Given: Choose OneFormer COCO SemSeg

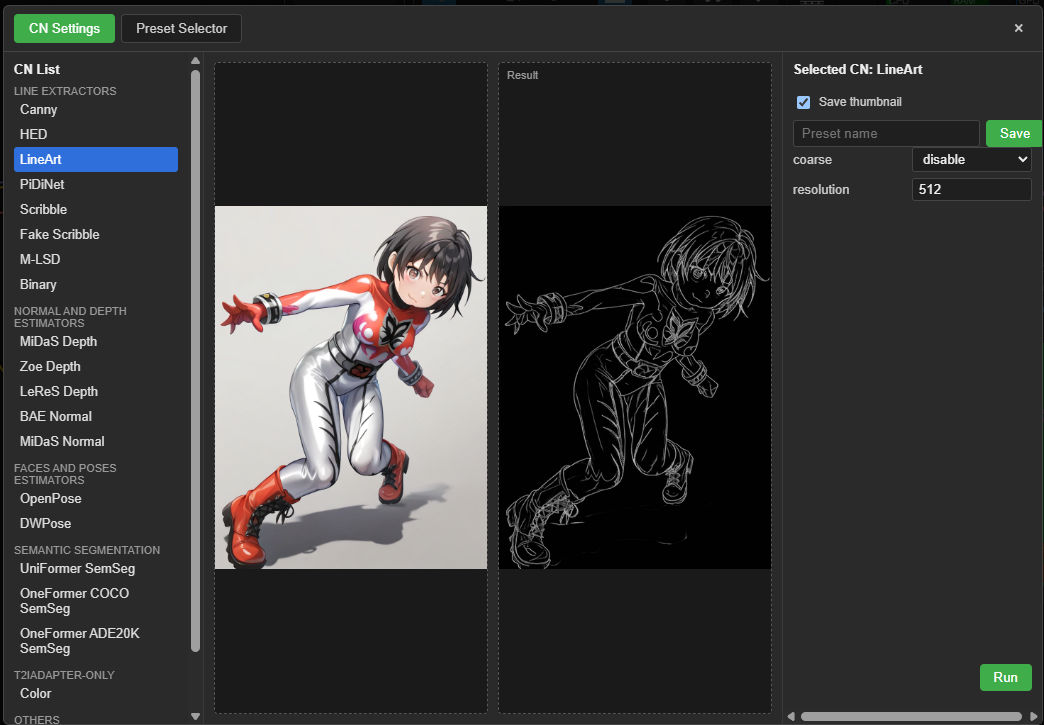Looking at the screenshot, I should (x=96, y=601).
